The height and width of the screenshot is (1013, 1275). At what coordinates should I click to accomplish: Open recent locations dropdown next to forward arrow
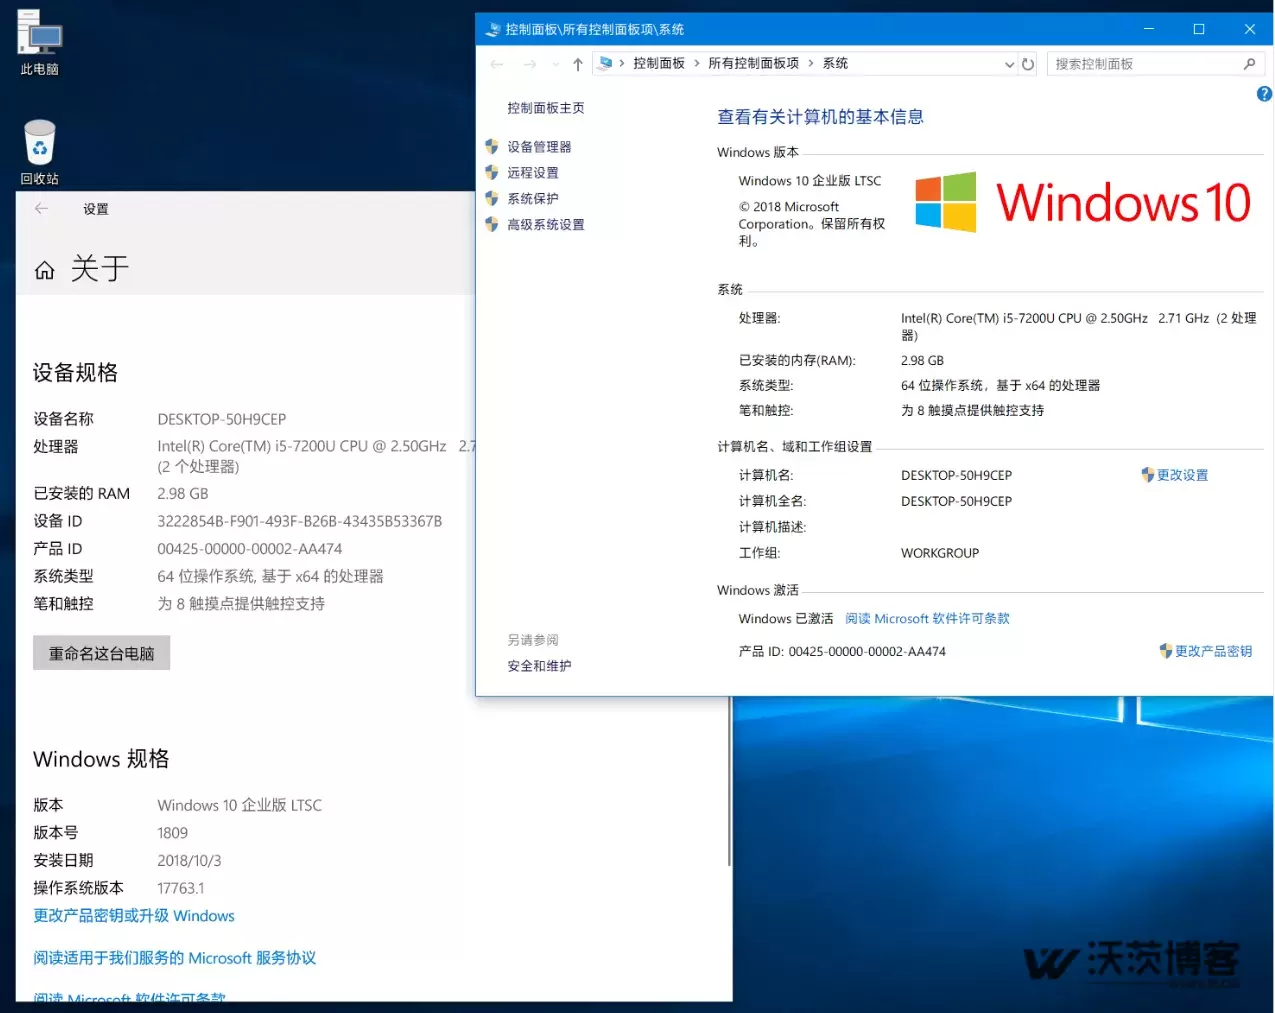coord(556,64)
